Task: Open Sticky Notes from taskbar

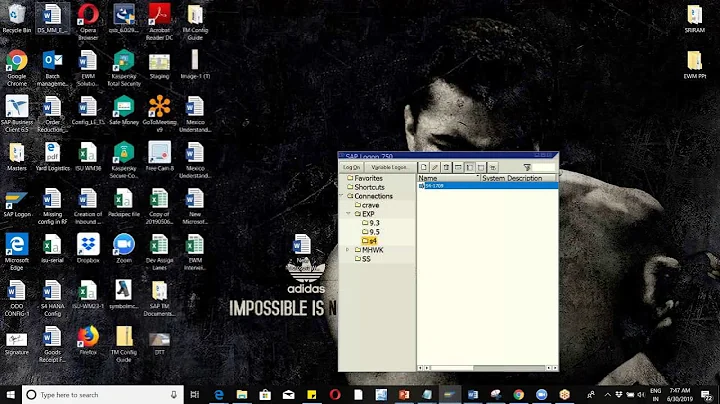Action: (x=311, y=395)
